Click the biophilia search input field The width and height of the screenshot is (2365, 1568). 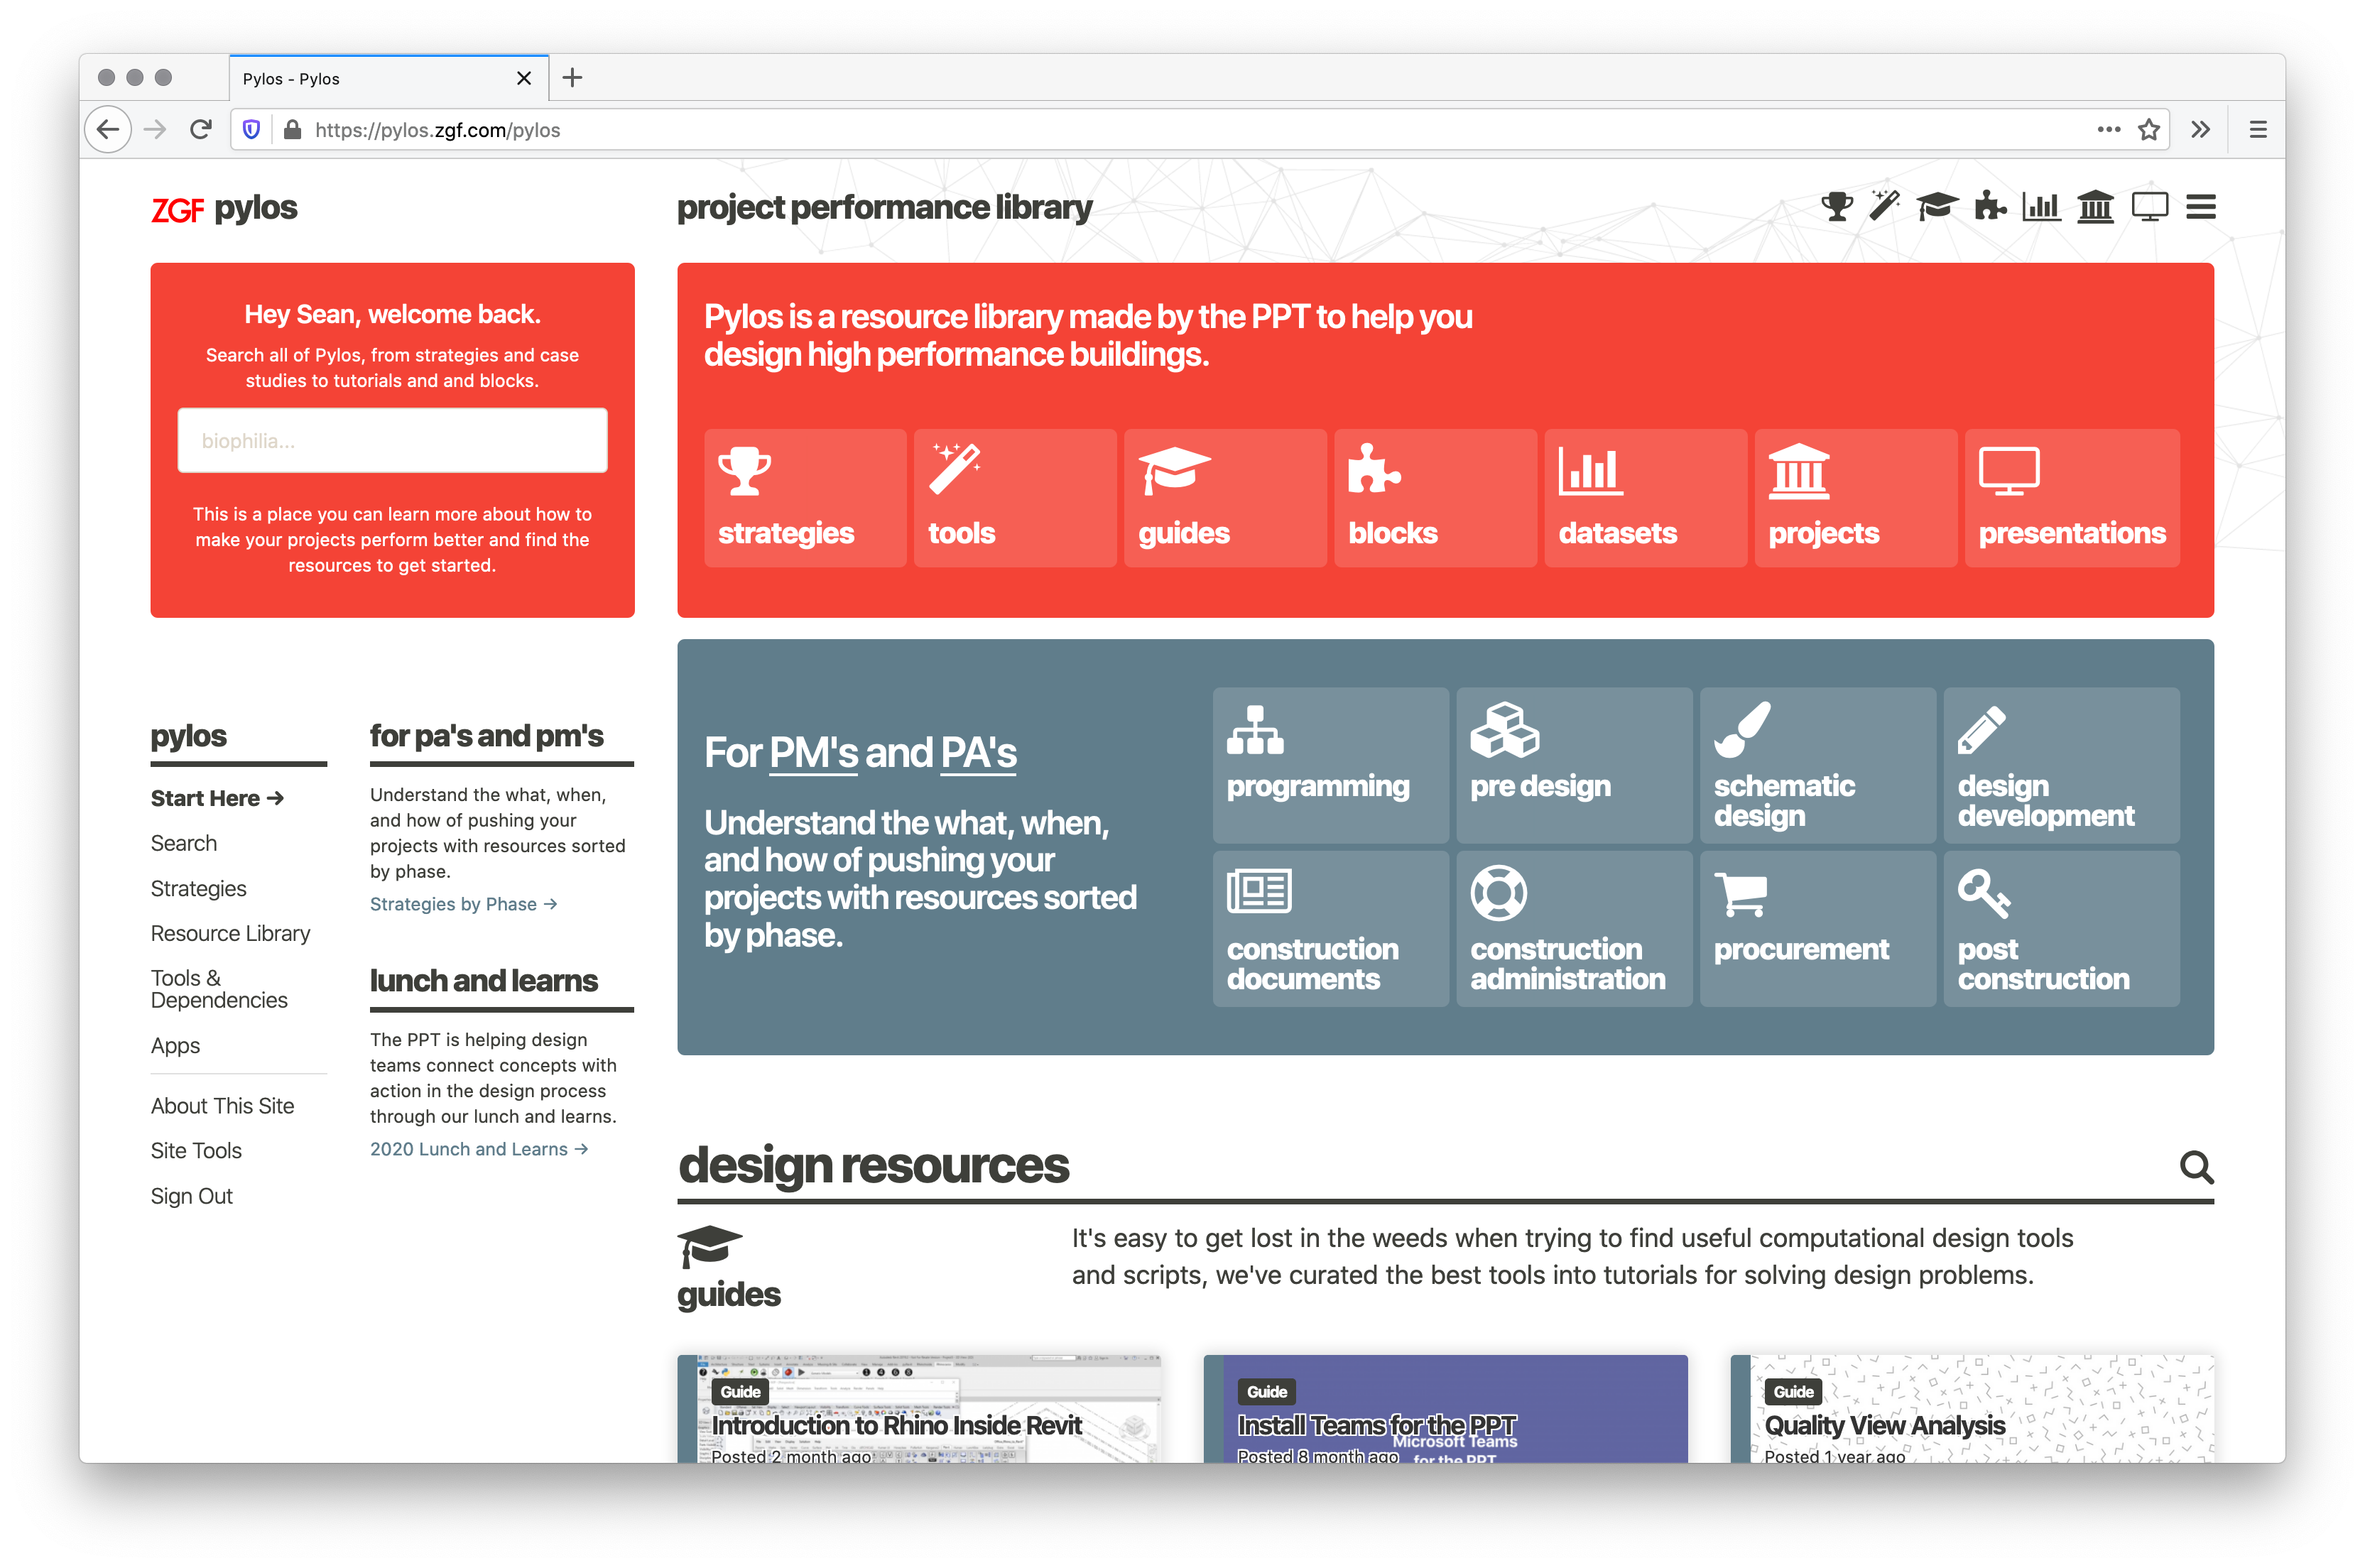coord(392,441)
